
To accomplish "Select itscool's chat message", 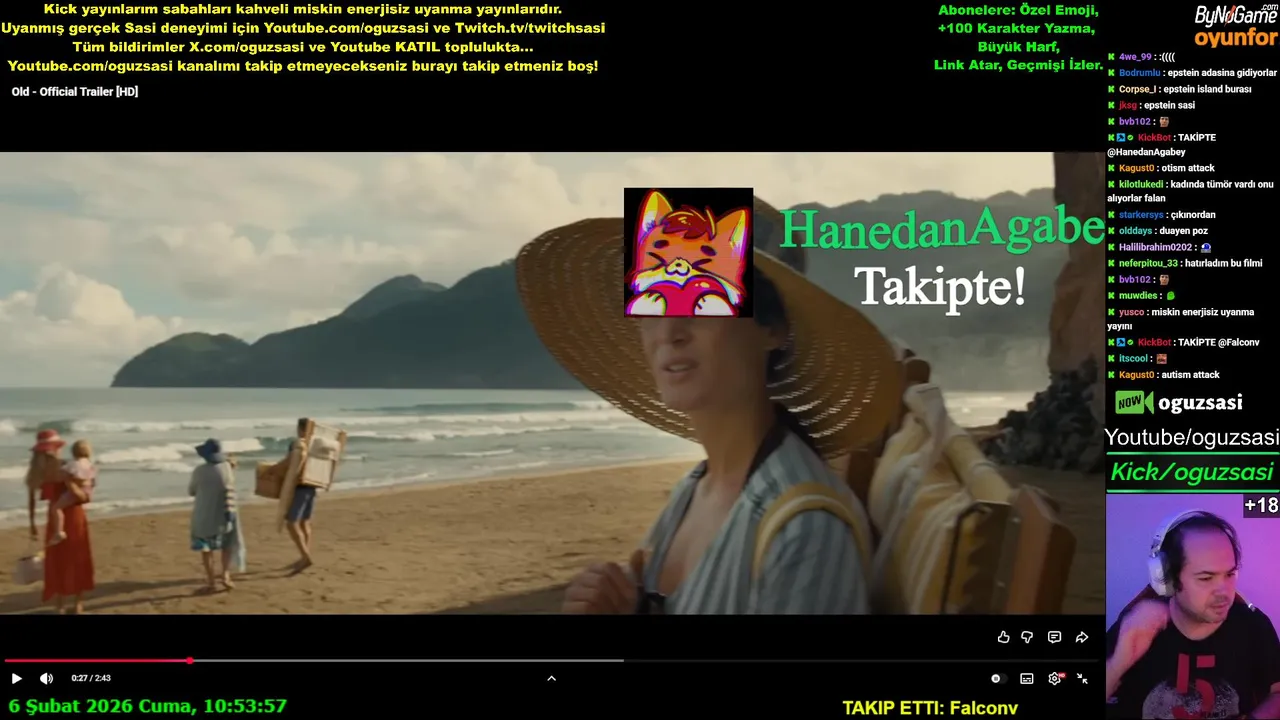I will click(x=1138, y=358).
